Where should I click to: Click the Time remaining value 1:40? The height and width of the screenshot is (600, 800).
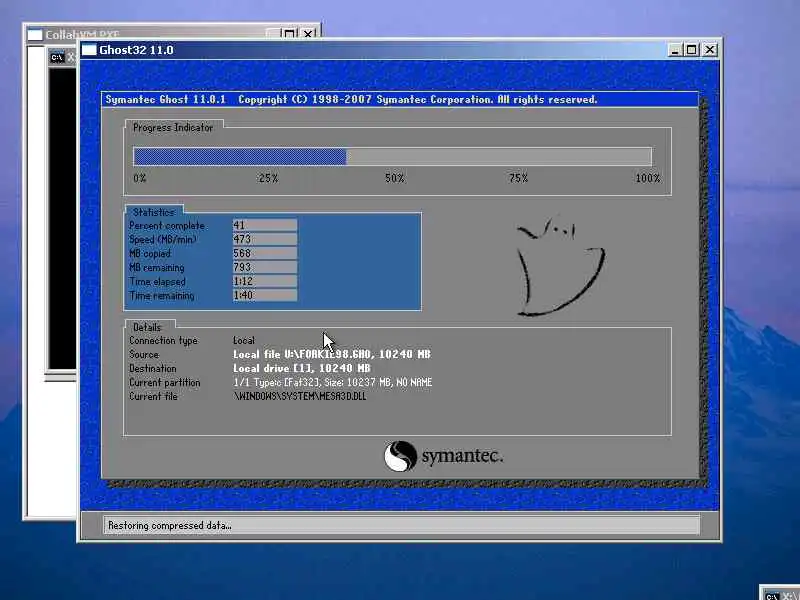(265, 295)
